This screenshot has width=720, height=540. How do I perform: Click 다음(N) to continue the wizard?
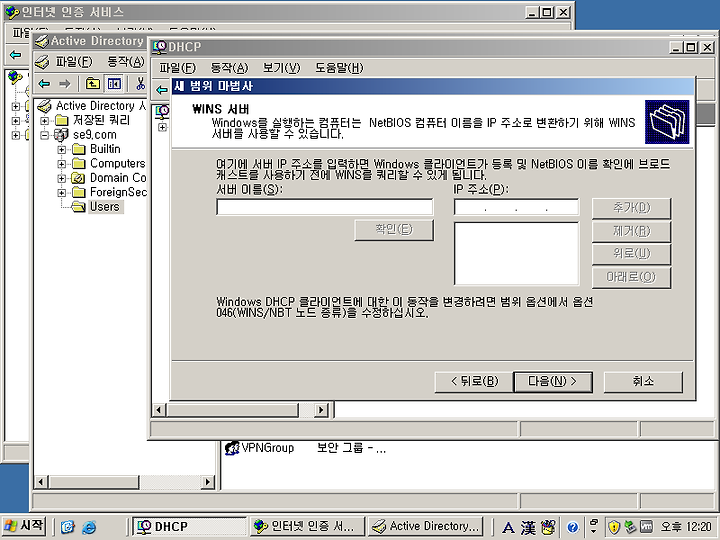pyautogui.click(x=552, y=382)
